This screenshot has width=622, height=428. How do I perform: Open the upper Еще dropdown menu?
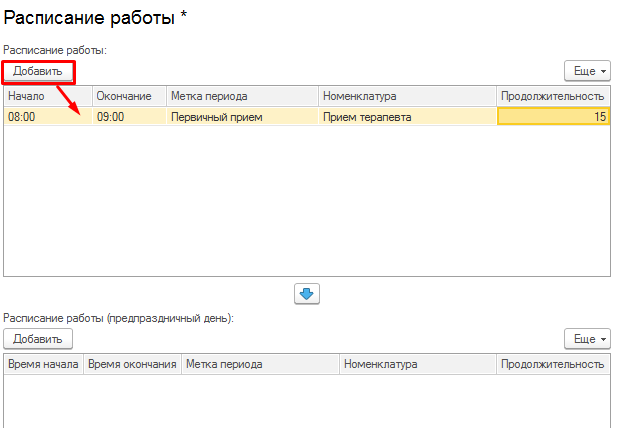click(586, 71)
